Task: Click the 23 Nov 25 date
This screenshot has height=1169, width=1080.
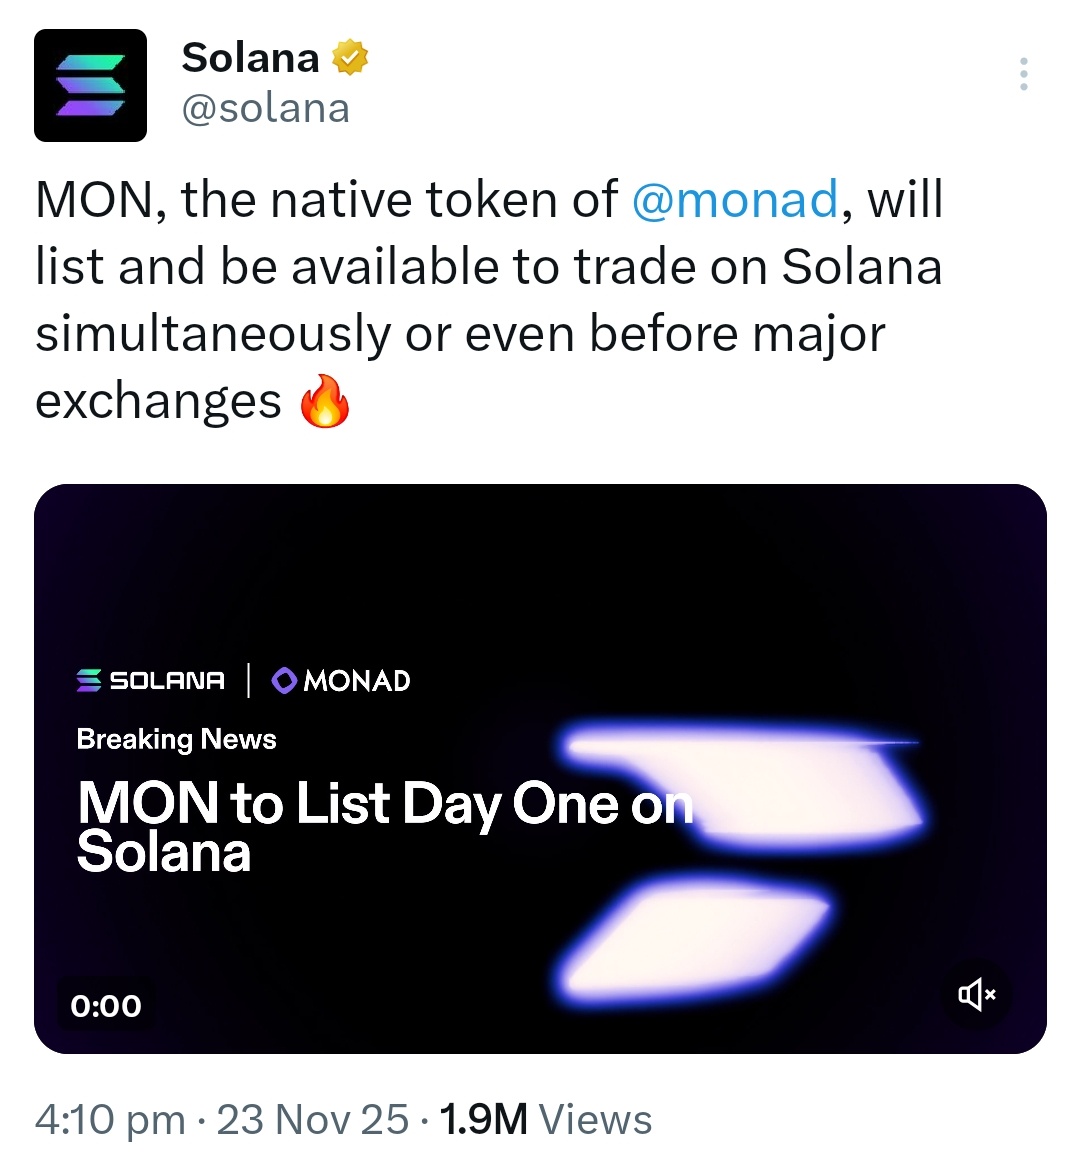Action: pos(312,1119)
